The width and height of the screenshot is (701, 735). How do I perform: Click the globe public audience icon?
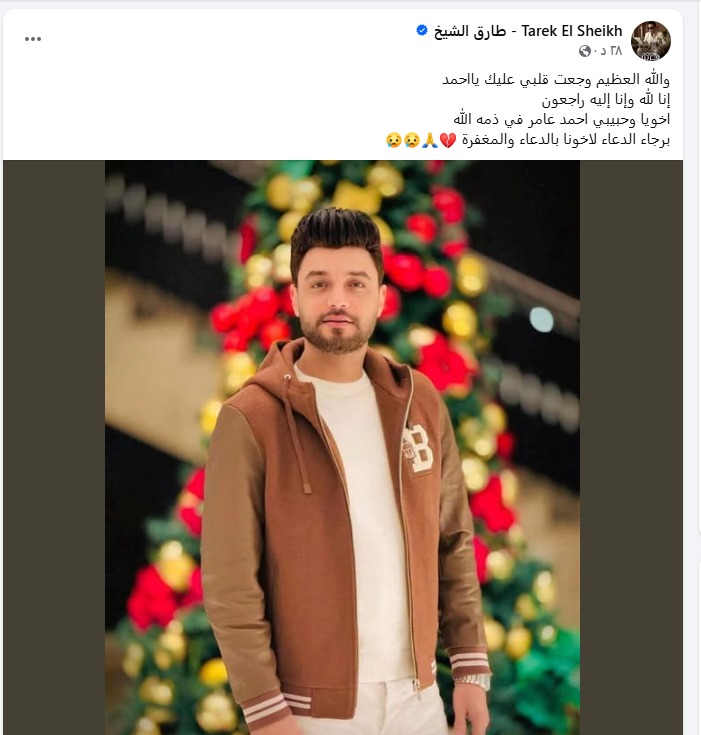tap(584, 51)
